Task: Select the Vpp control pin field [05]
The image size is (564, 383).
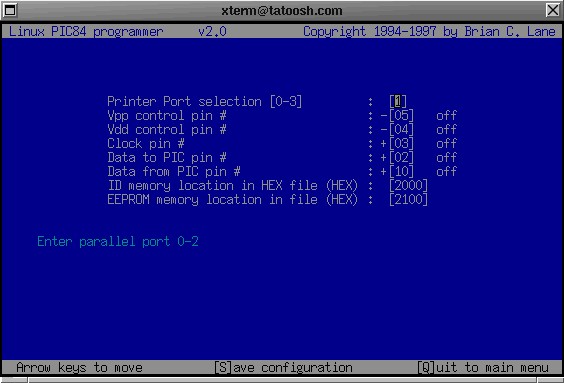Action: pyautogui.click(x=401, y=115)
